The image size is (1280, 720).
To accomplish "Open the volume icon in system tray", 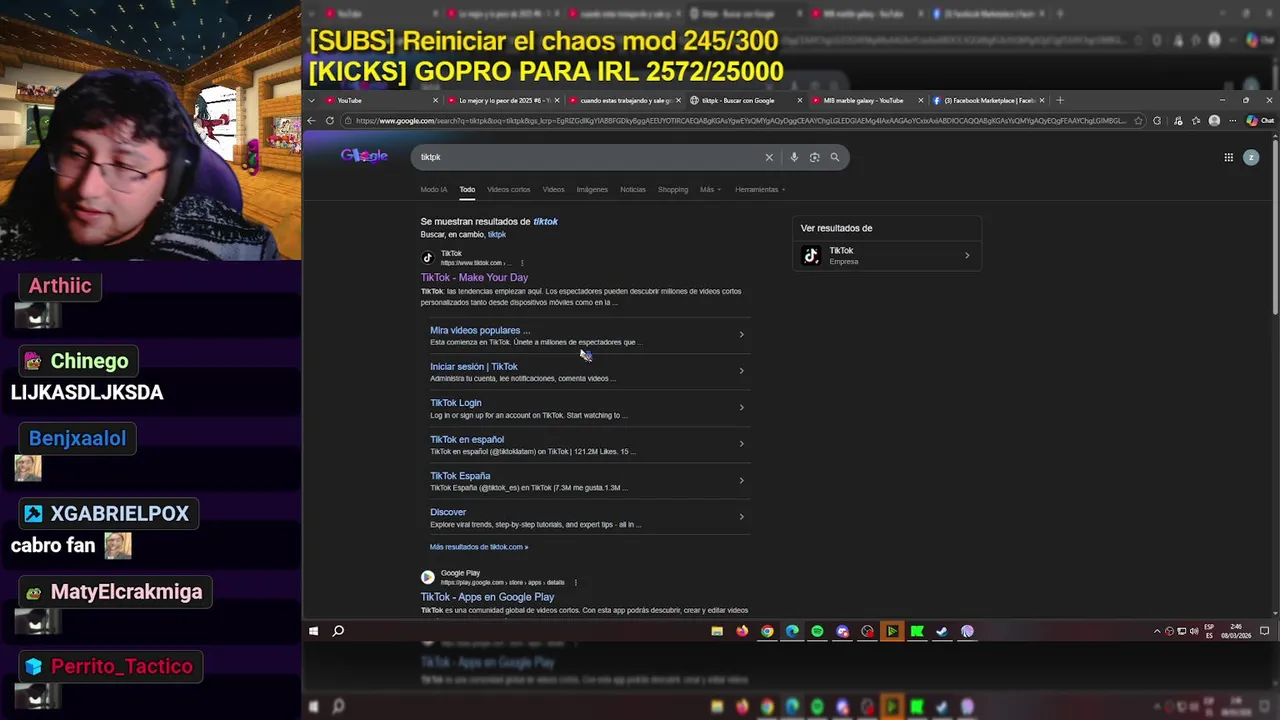I will click(x=1194, y=631).
